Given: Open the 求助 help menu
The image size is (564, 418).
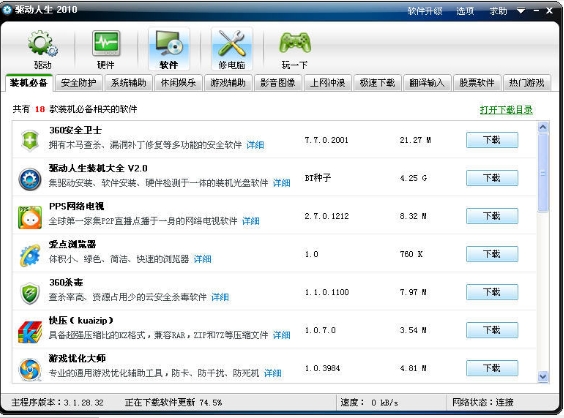Looking at the screenshot, I should [x=498, y=11].
